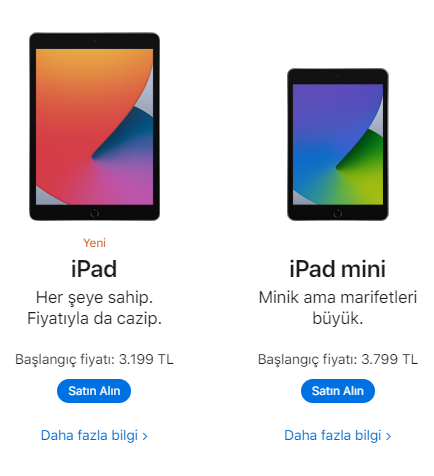Click the chevron after iPad's Daha fazla bilgi

(x=145, y=436)
